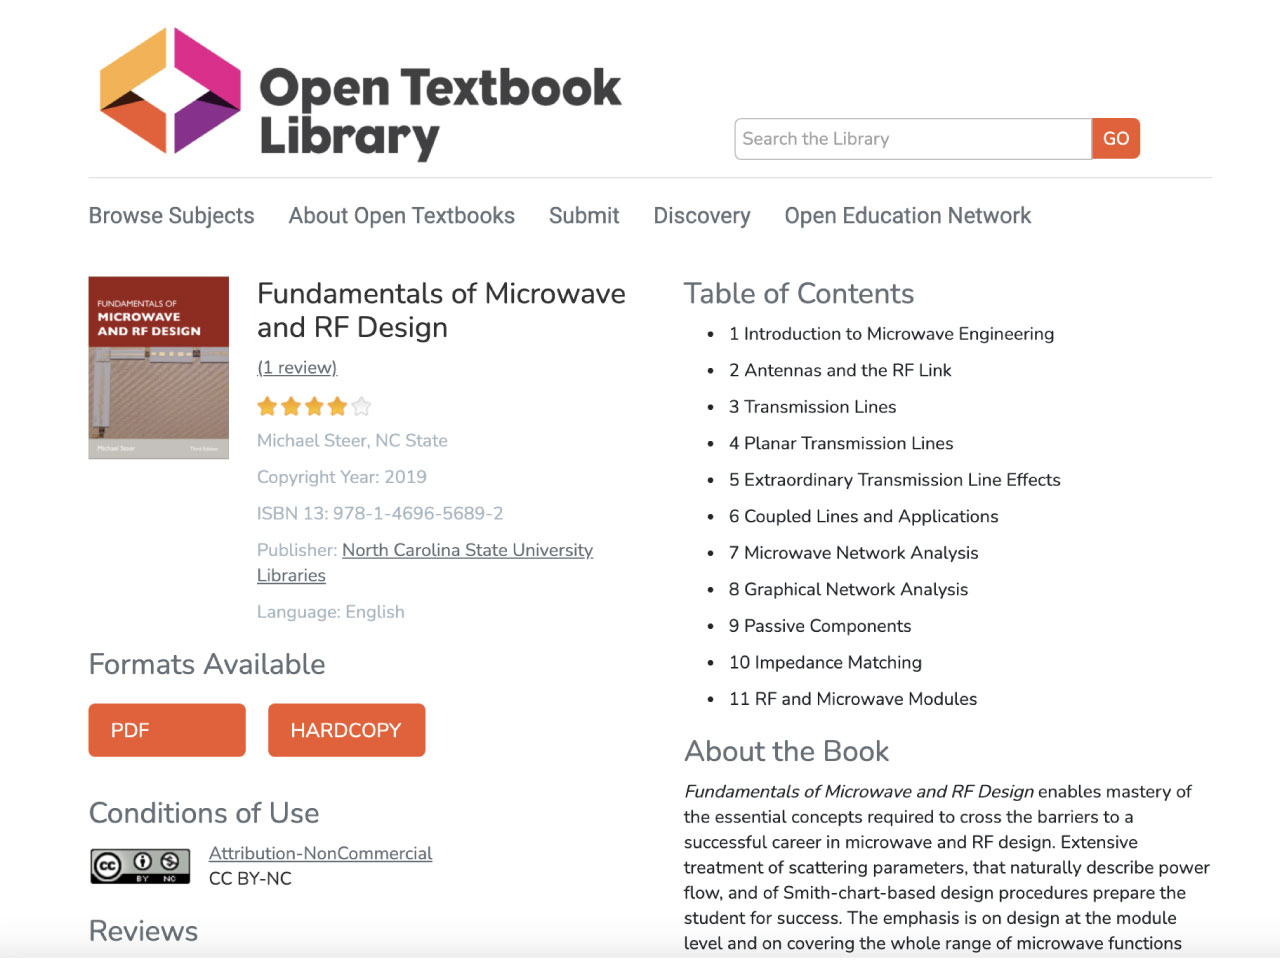Click the Table of Contents heading
This screenshot has height=960, width=1280.
(x=799, y=294)
